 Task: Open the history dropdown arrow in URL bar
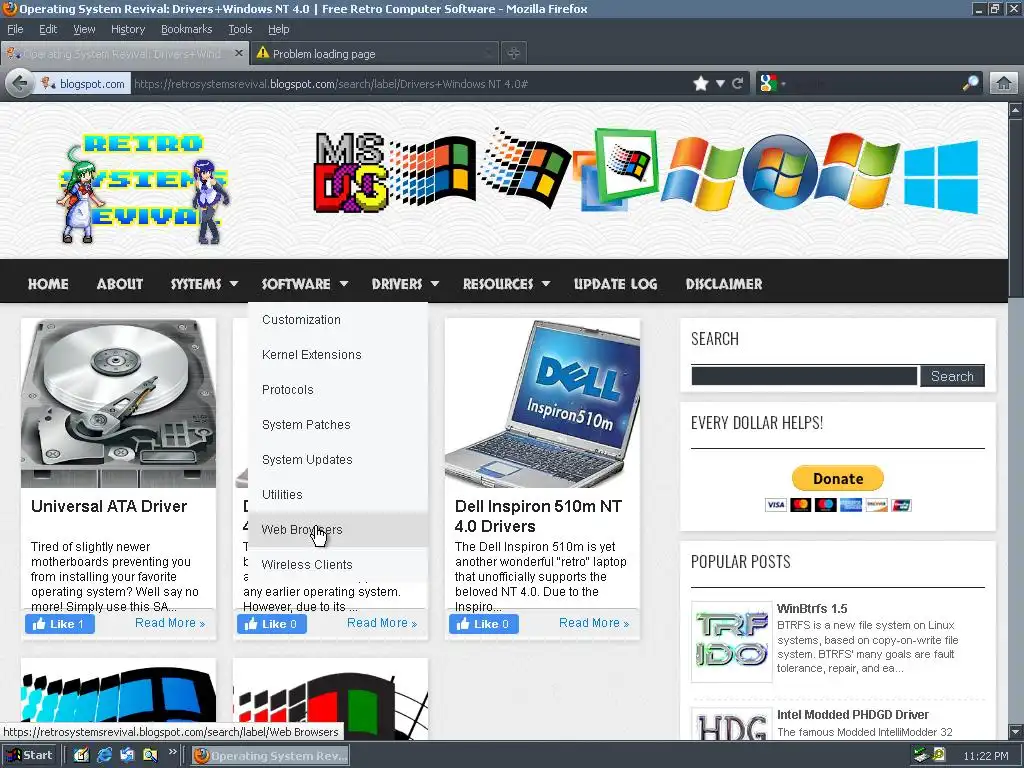coord(720,84)
